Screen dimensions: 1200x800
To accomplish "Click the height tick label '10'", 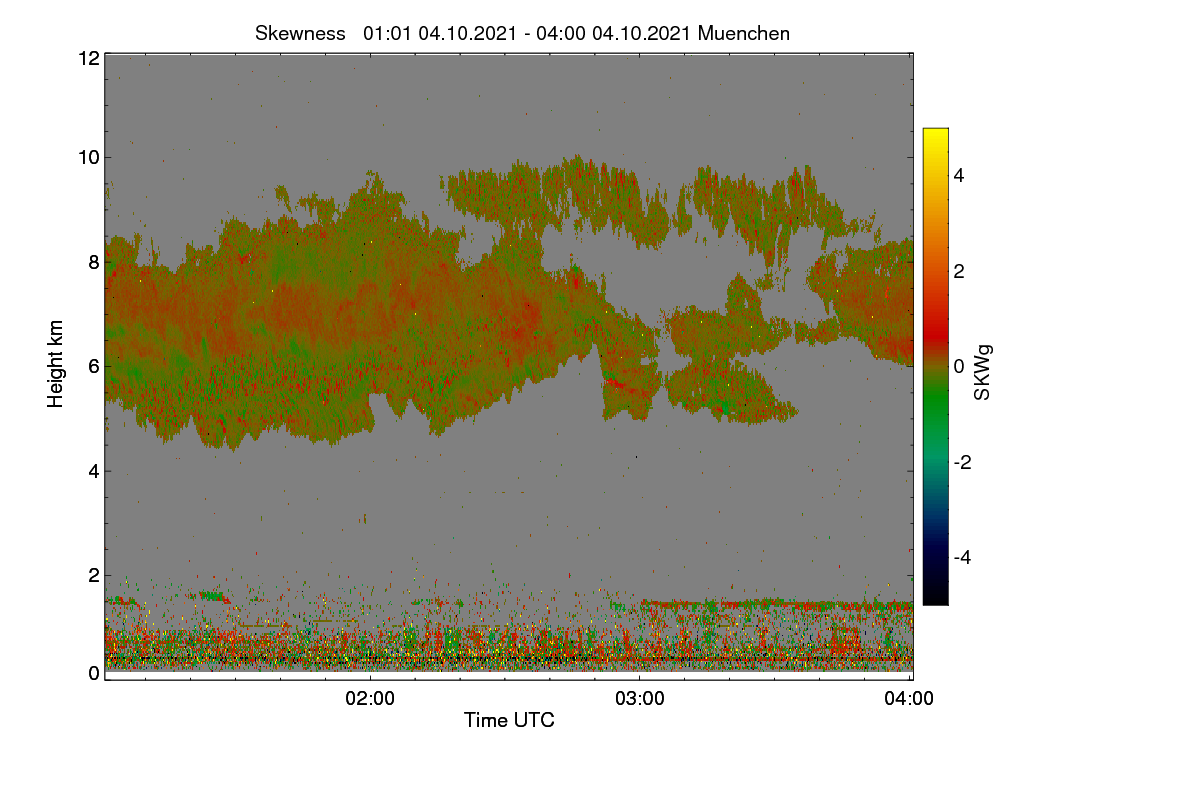I will [87, 157].
